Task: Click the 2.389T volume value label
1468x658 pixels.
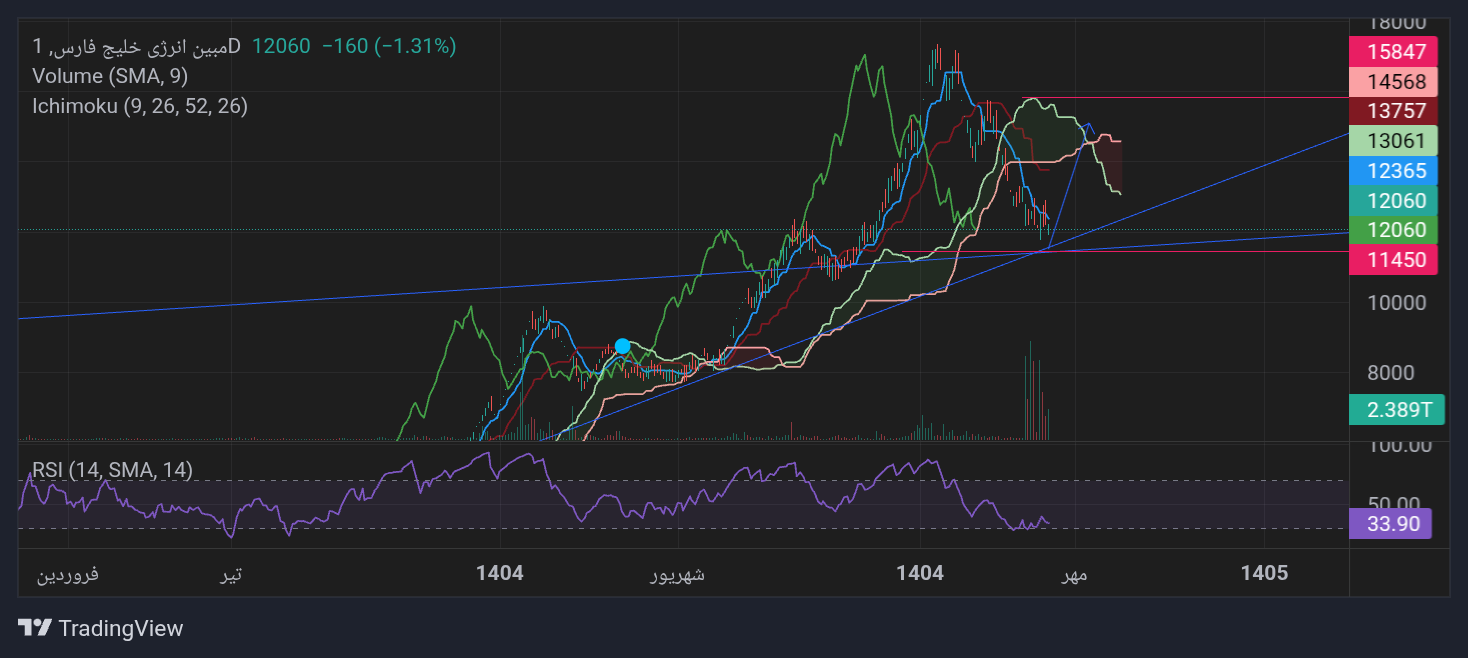Action: pyautogui.click(x=1397, y=409)
